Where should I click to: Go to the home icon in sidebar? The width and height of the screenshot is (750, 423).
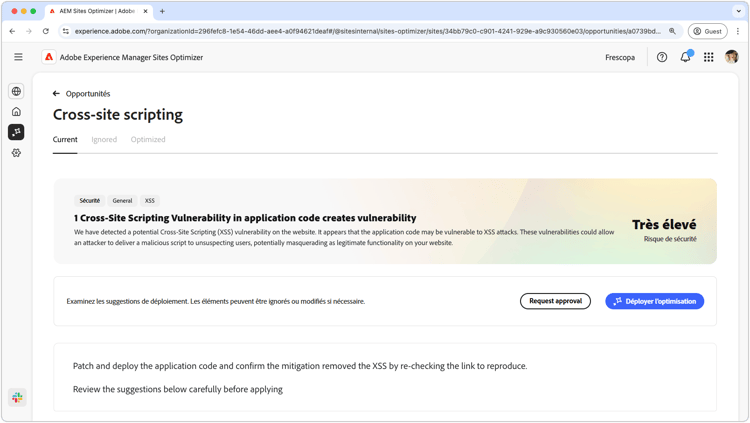click(16, 111)
